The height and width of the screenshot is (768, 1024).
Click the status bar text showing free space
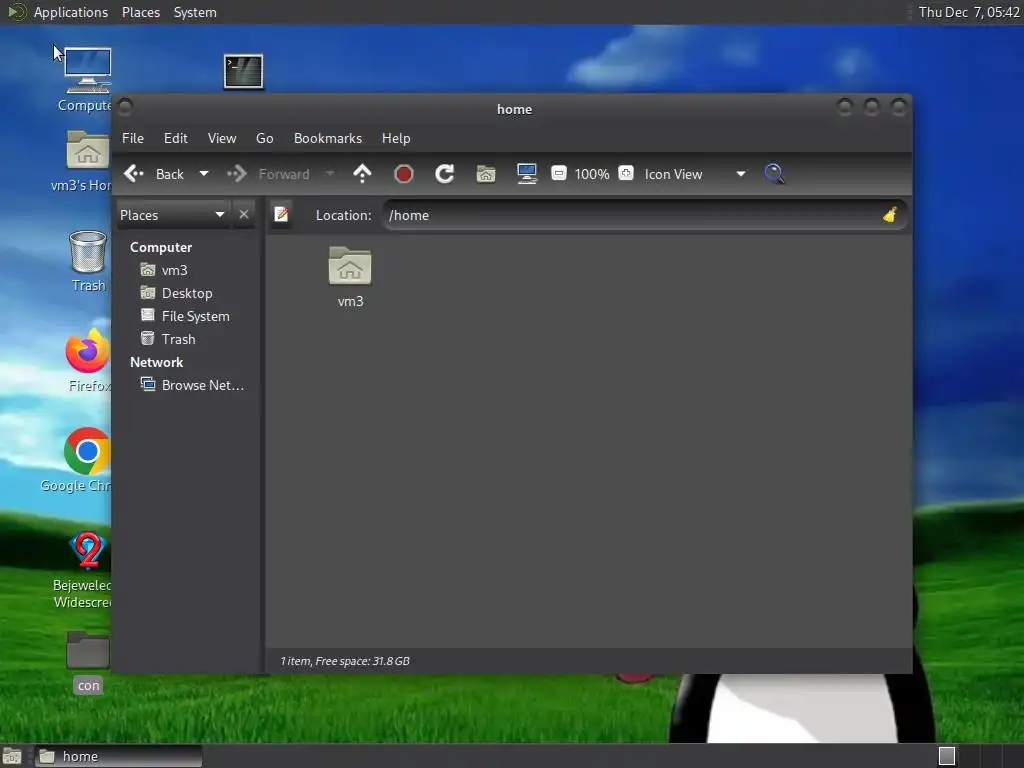(345, 661)
